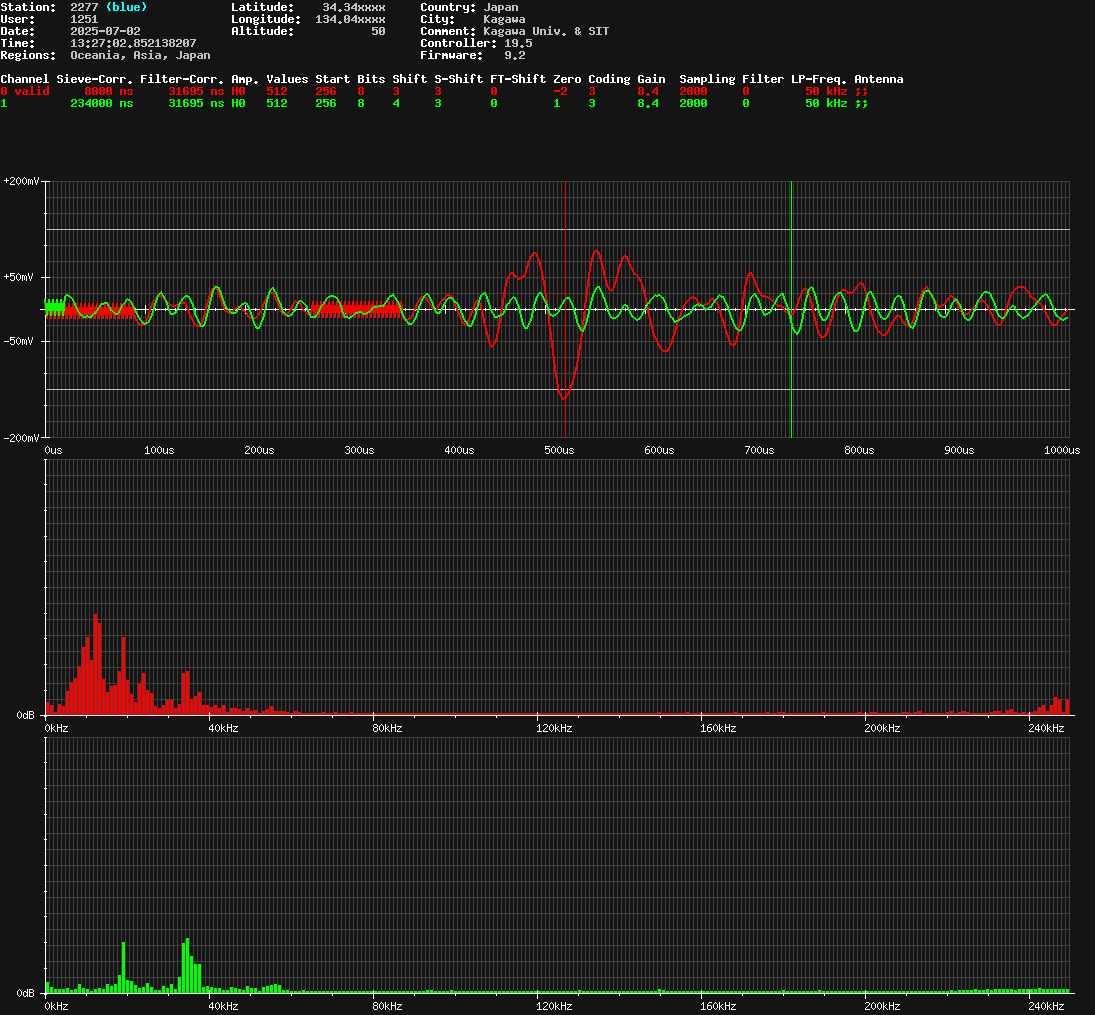Image resolution: width=1095 pixels, height=1015 pixels.
Task: Click the user value 1251
Action: (84, 19)
